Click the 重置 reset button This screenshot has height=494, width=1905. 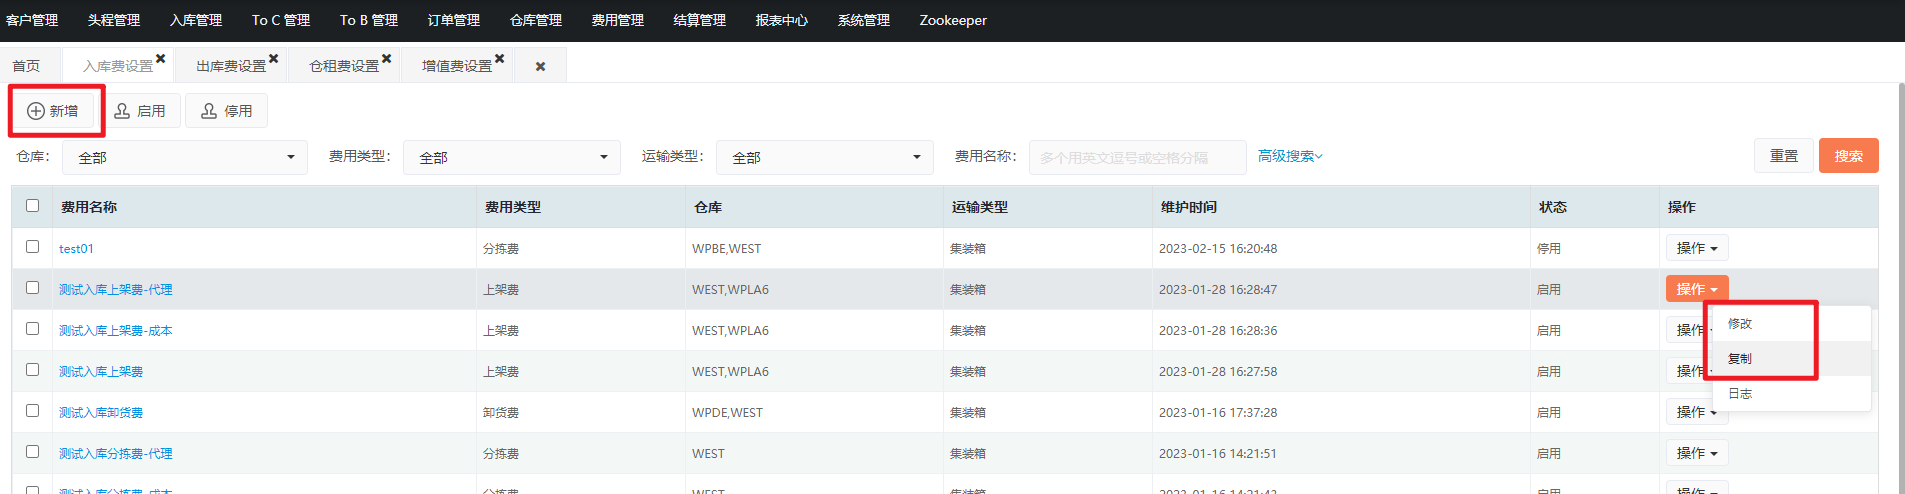1784,156
